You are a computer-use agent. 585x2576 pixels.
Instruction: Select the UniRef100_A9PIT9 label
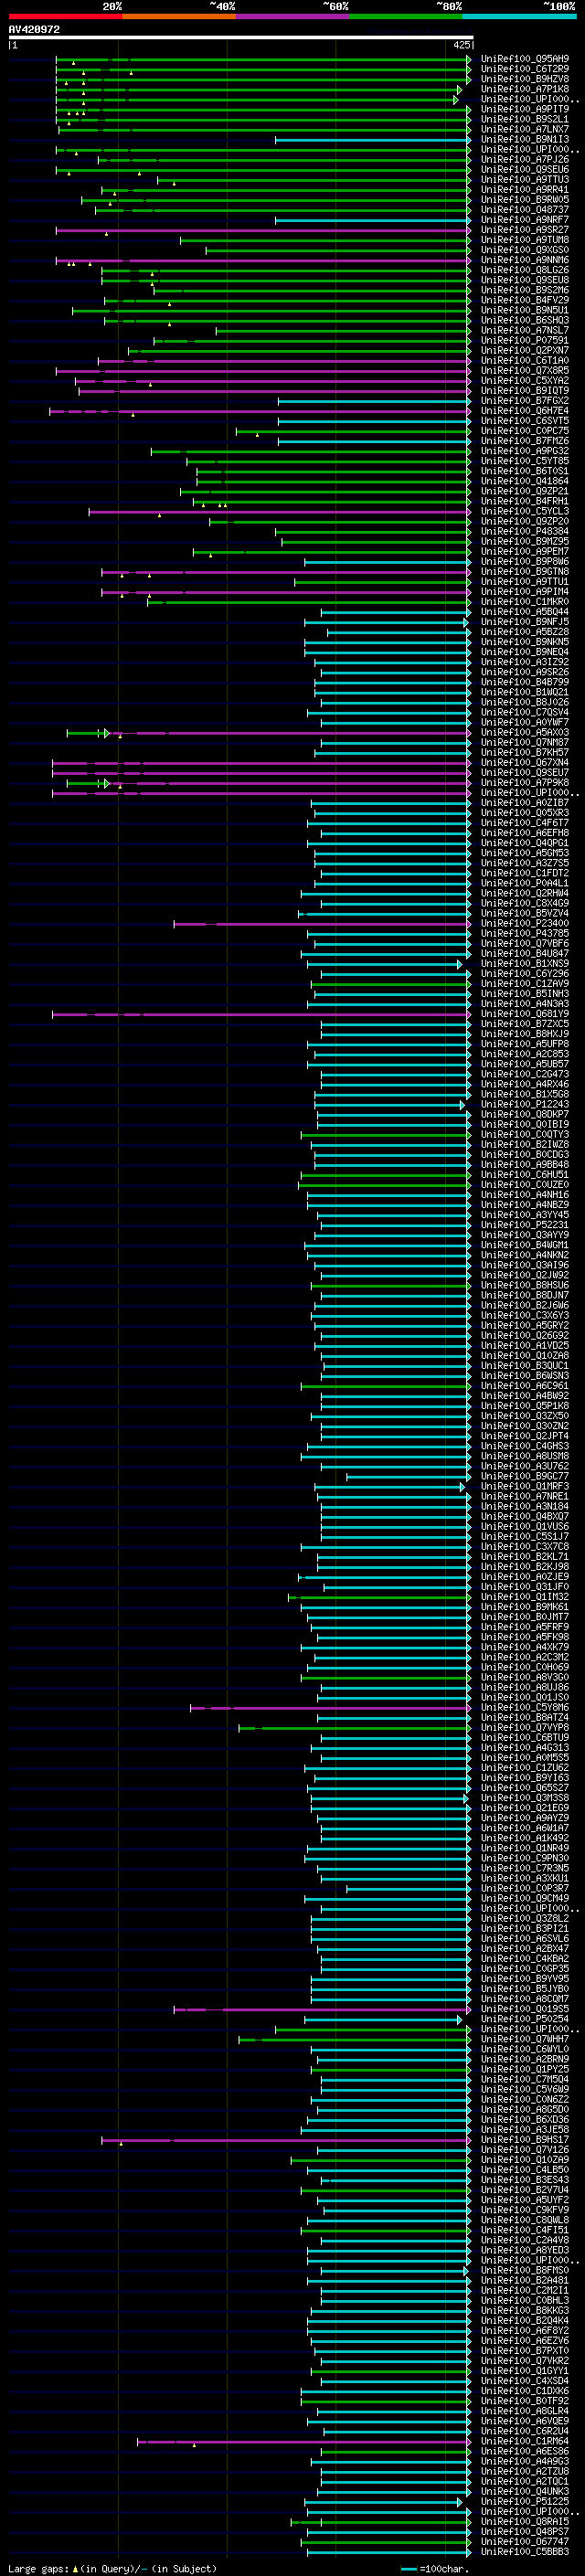pos(524,109)
